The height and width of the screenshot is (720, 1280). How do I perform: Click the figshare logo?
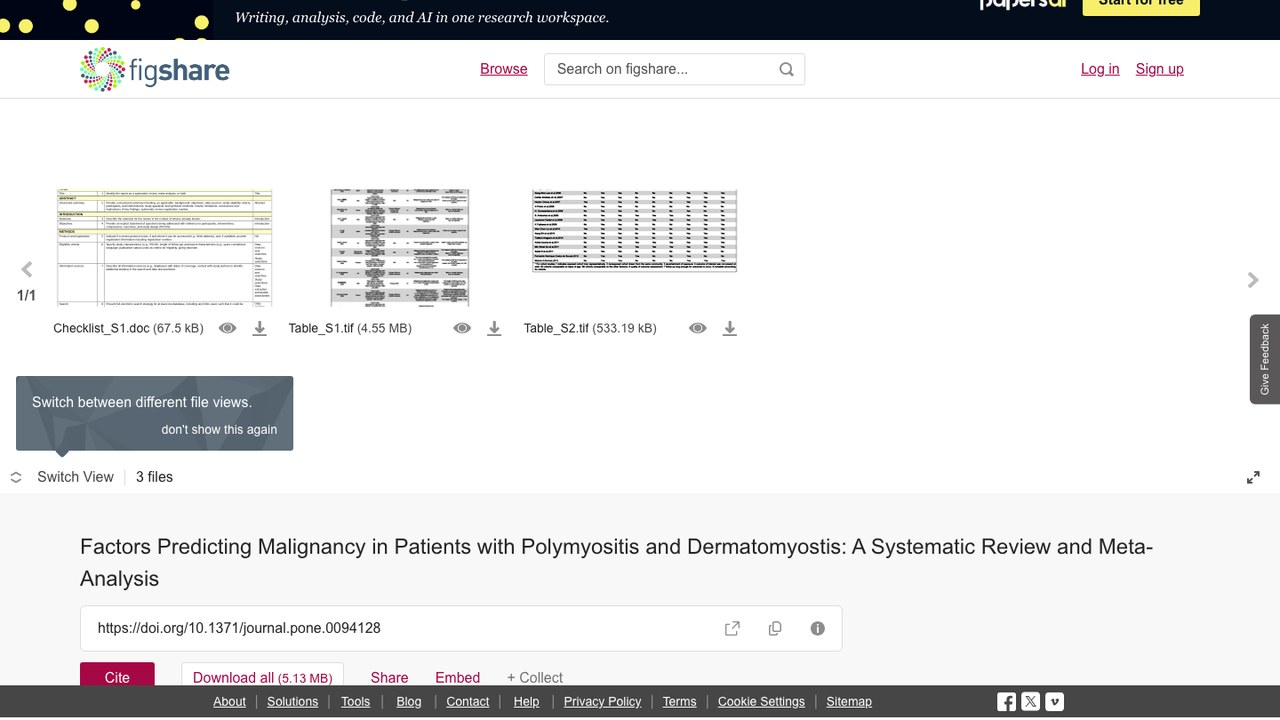click(155, 69)
